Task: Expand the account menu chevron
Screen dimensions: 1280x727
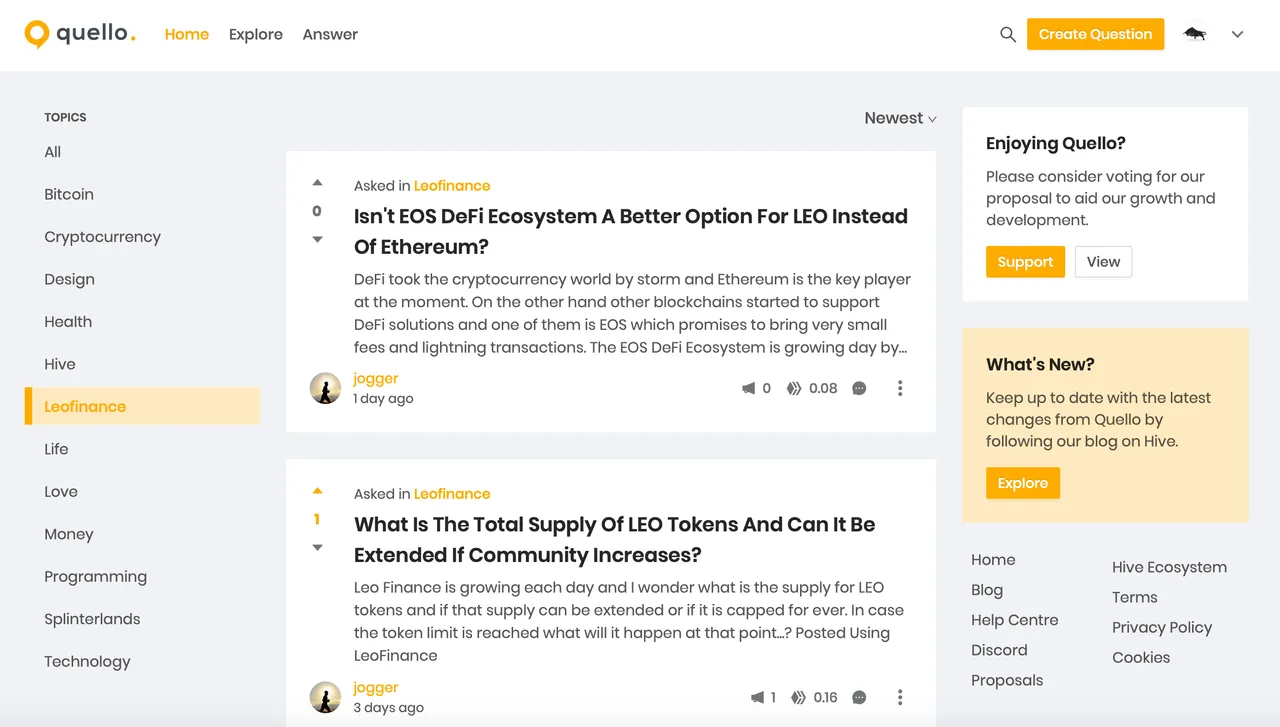Action: click(1237, 34)
